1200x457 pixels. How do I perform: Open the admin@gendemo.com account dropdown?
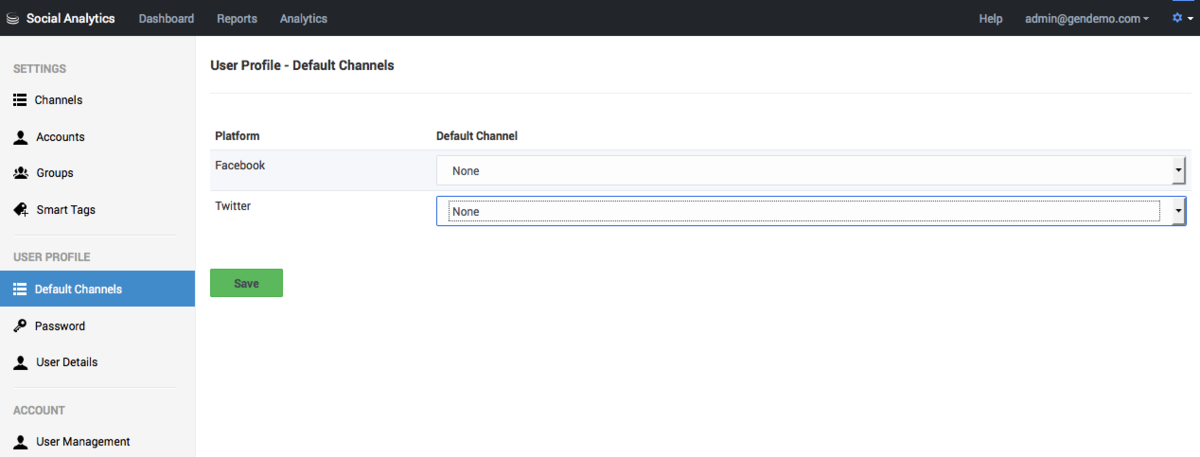click(1087, 18)
